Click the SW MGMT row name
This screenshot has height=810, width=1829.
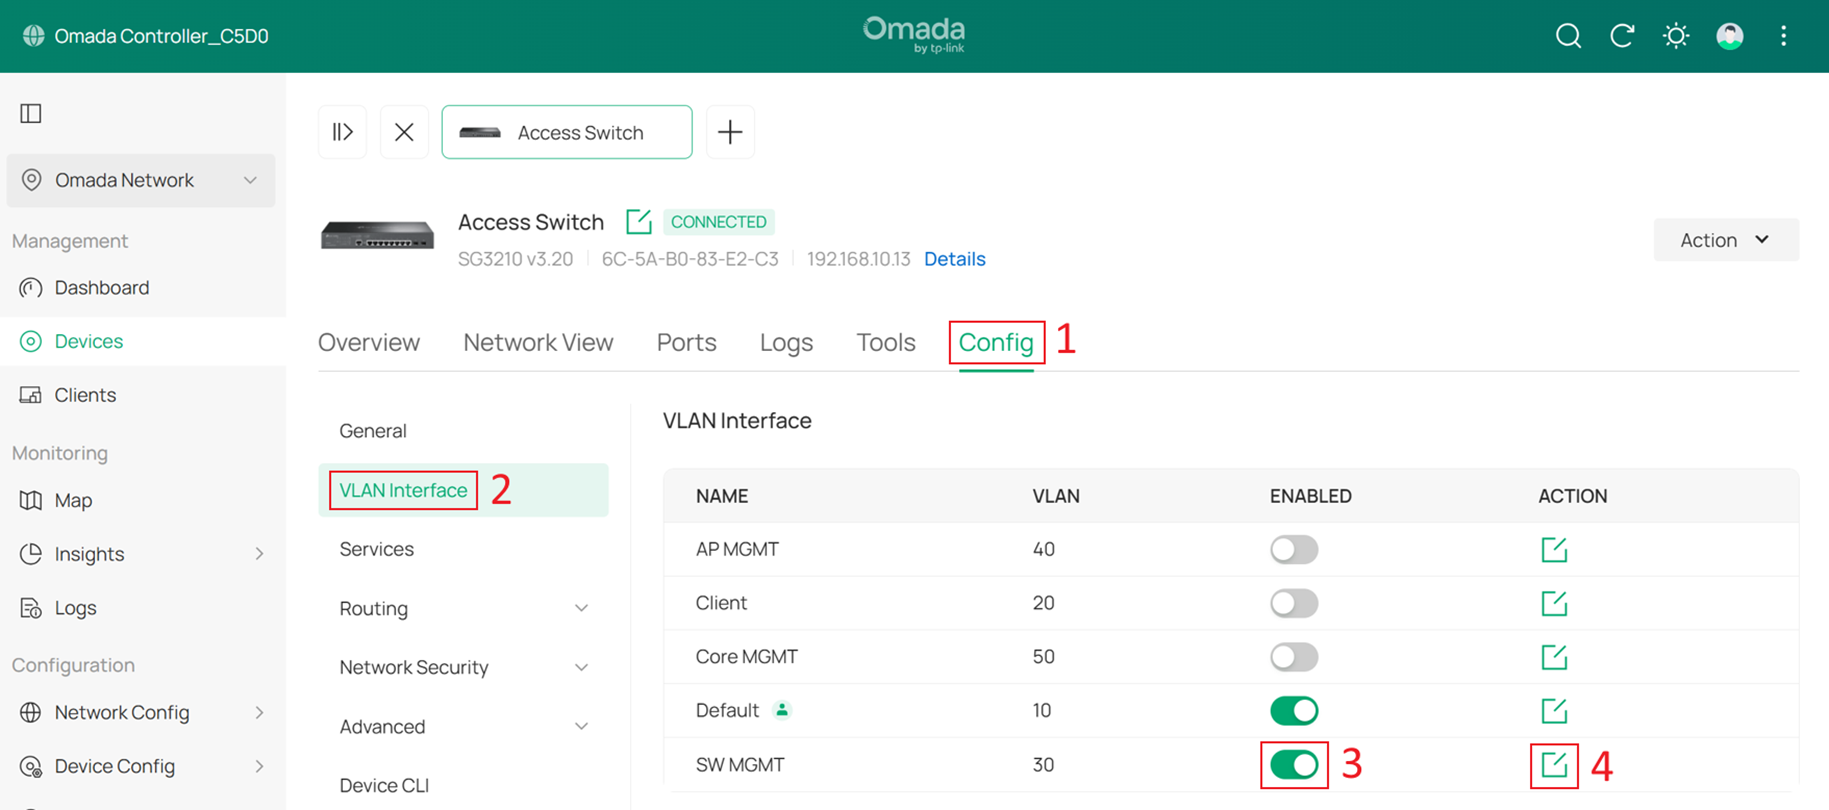[x=740, y=765]
